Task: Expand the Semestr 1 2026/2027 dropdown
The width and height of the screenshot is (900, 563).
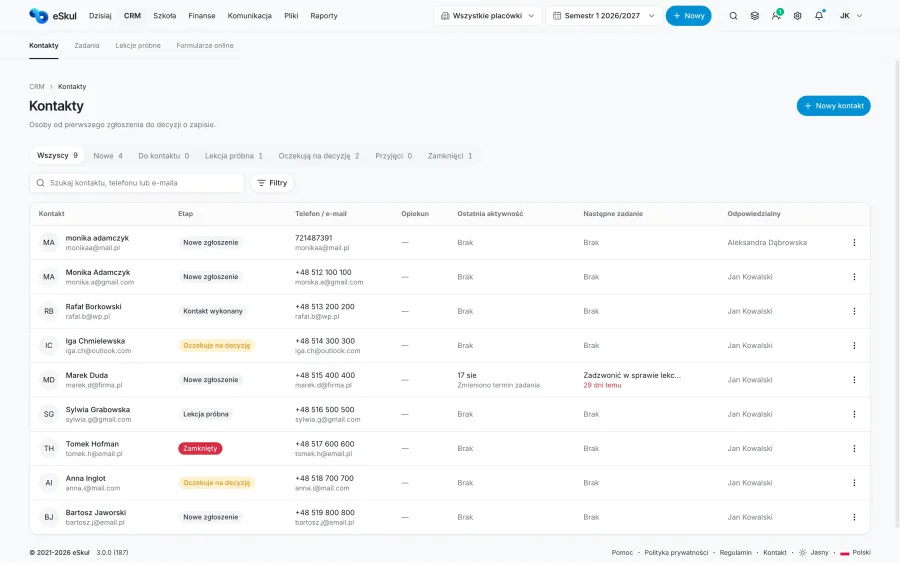Action: coord(603,16)
